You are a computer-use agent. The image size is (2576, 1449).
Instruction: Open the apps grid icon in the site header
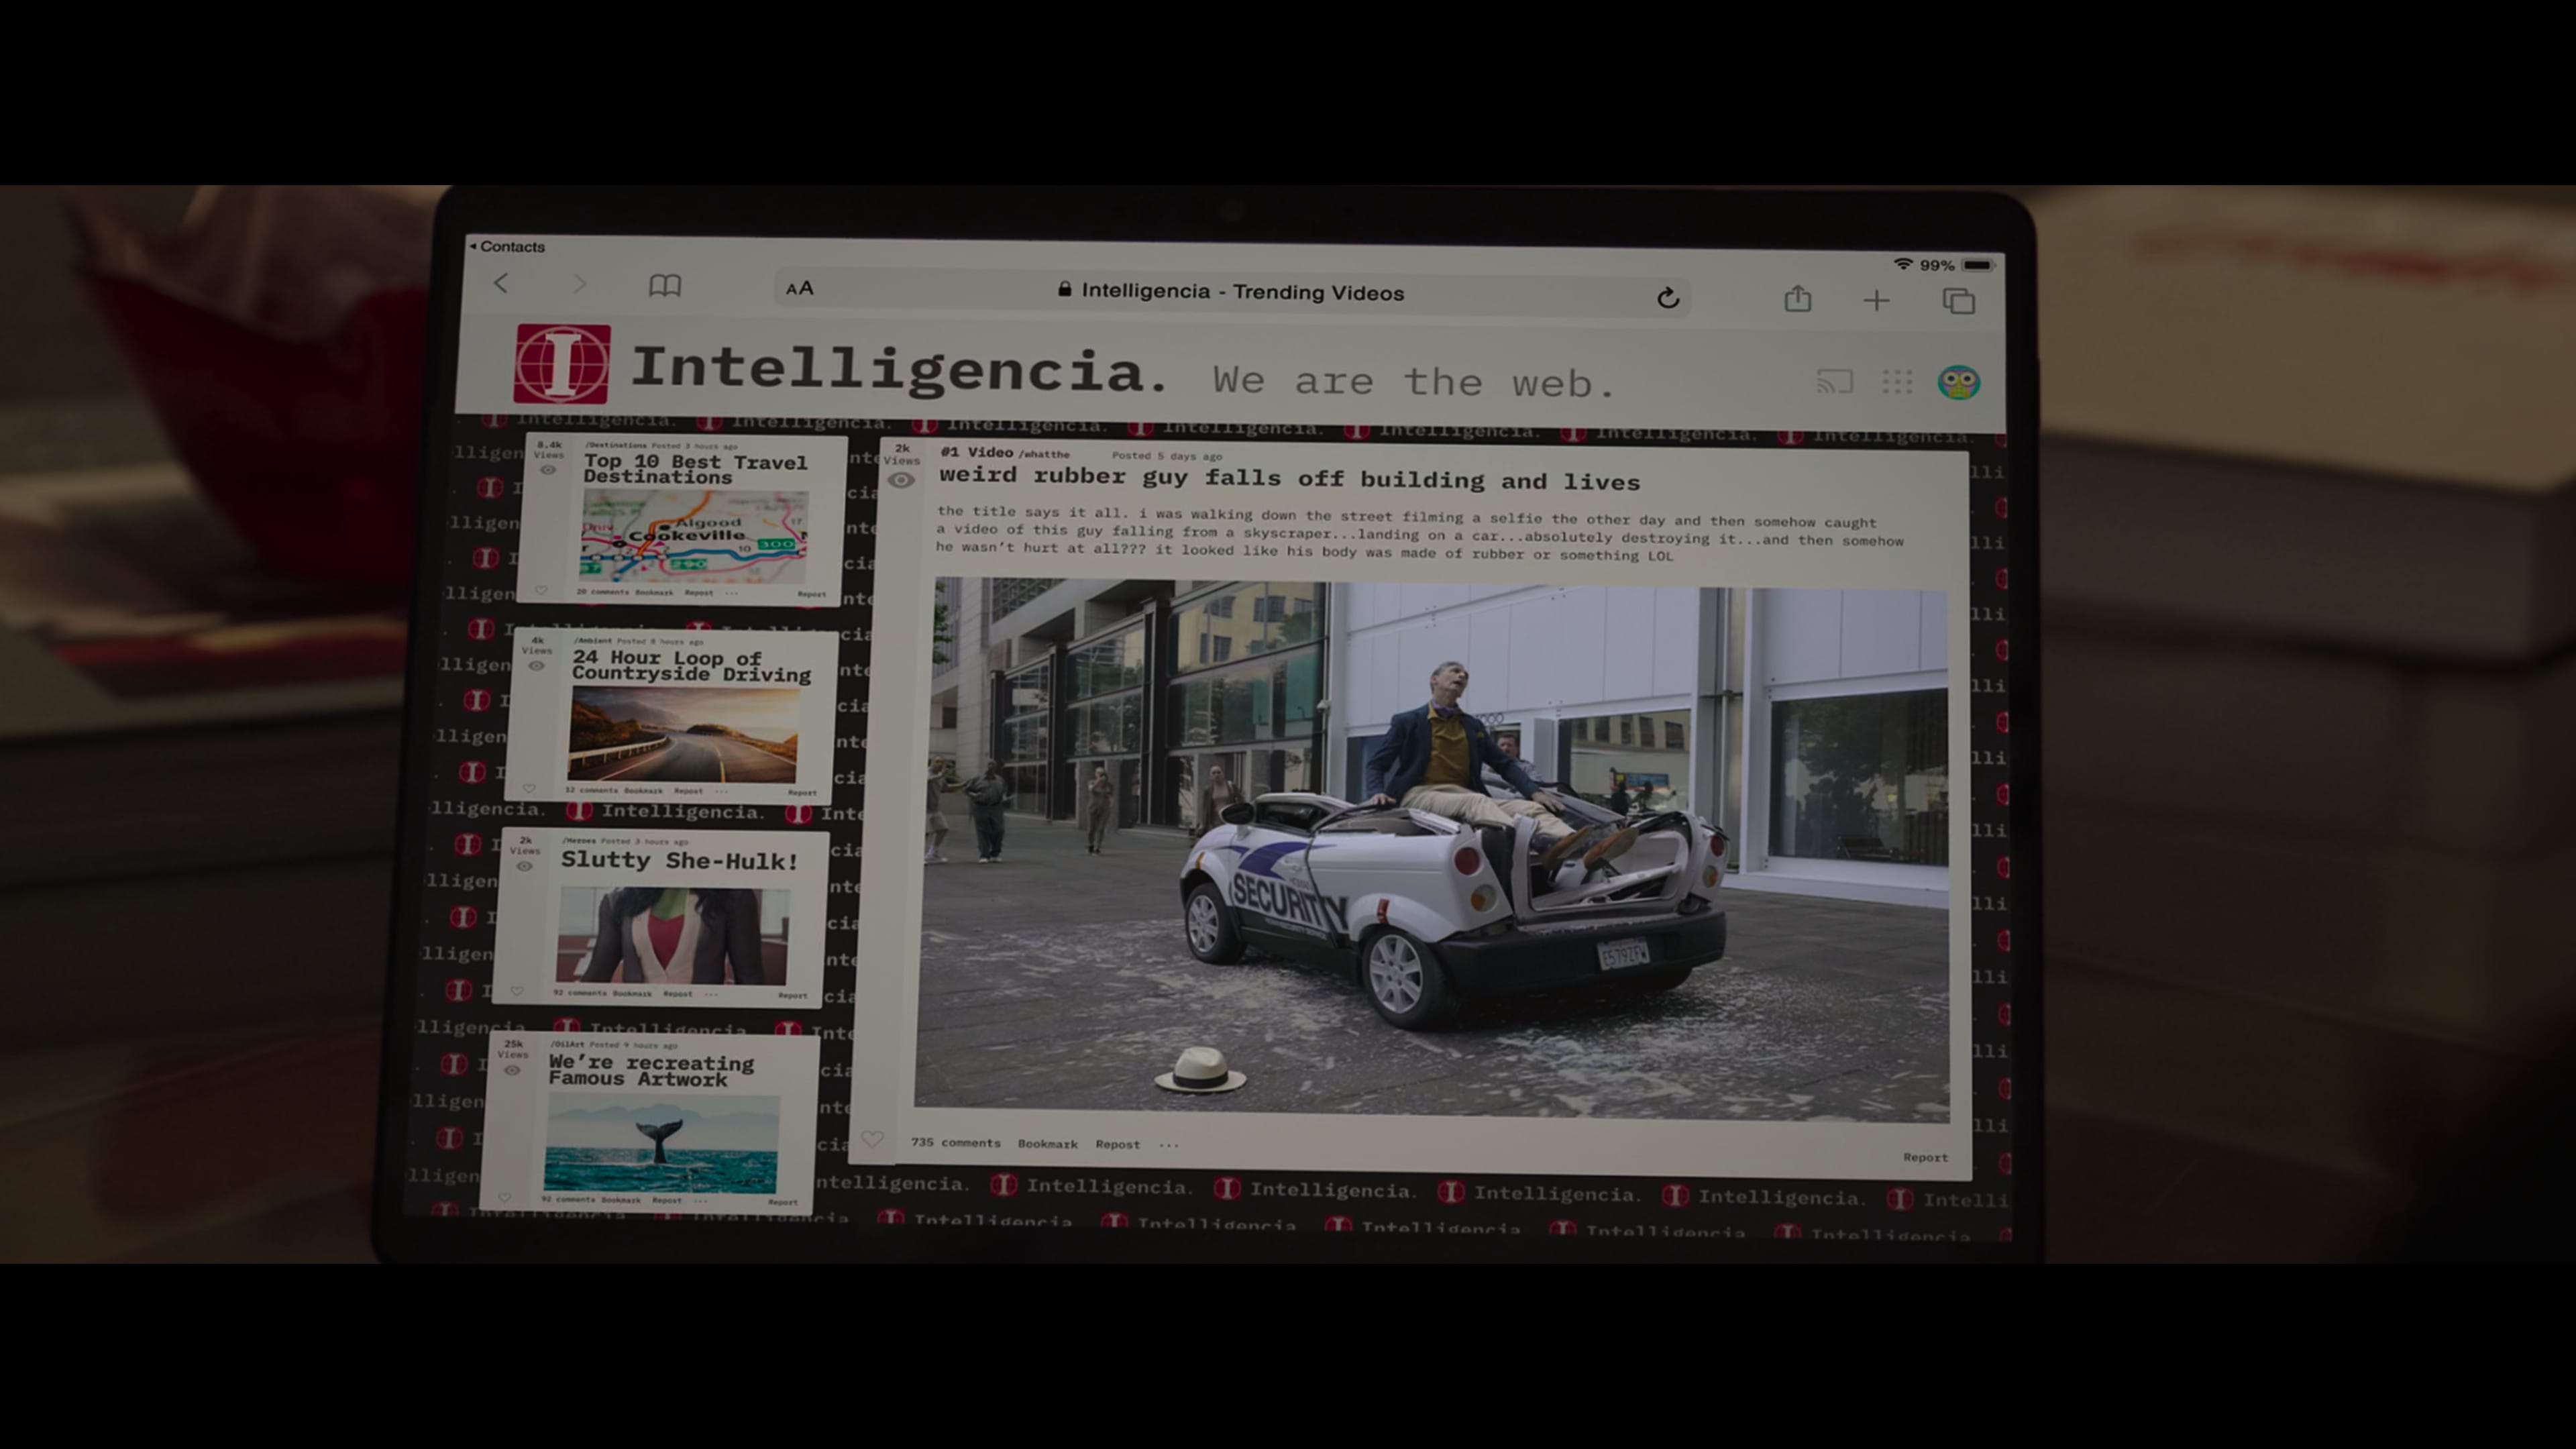coord(1897,381)
